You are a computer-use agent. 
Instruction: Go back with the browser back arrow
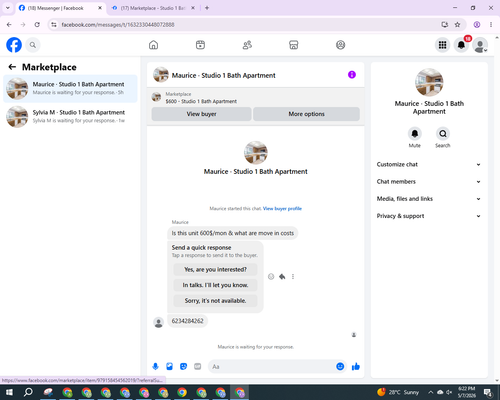(x=9, y=24)
